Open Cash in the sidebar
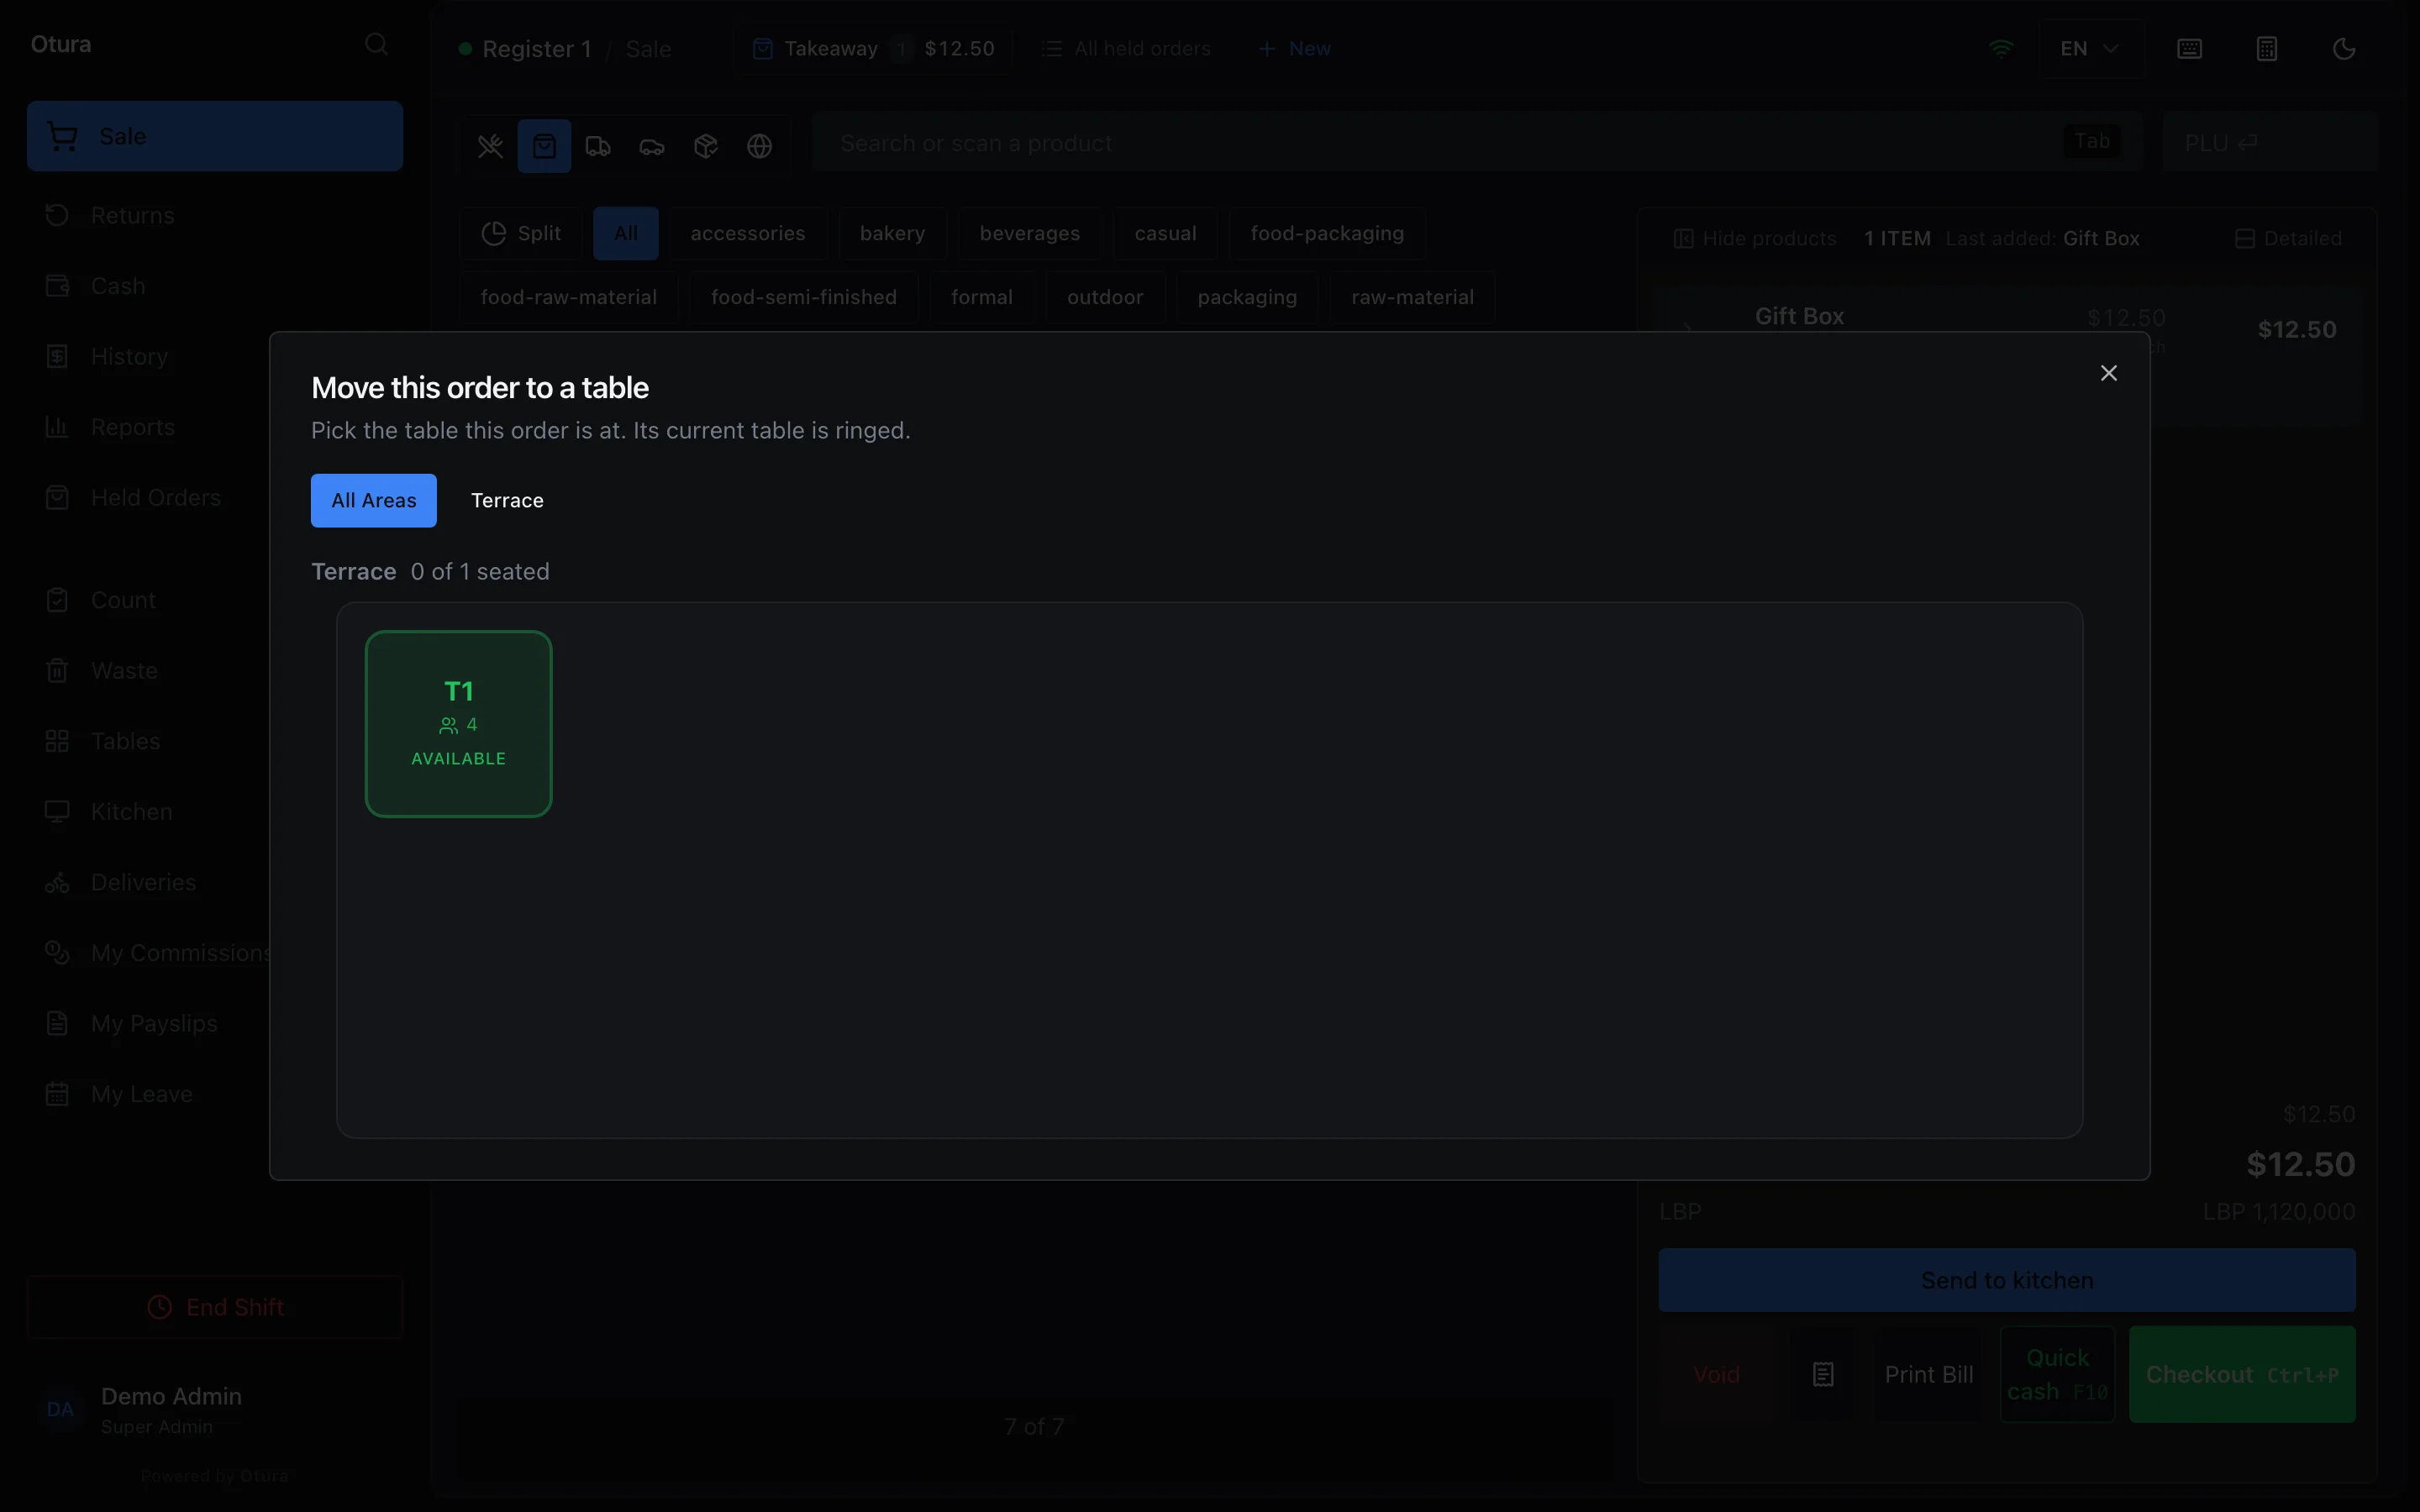Screen dimensions: 2420x1512 point(215,286)
